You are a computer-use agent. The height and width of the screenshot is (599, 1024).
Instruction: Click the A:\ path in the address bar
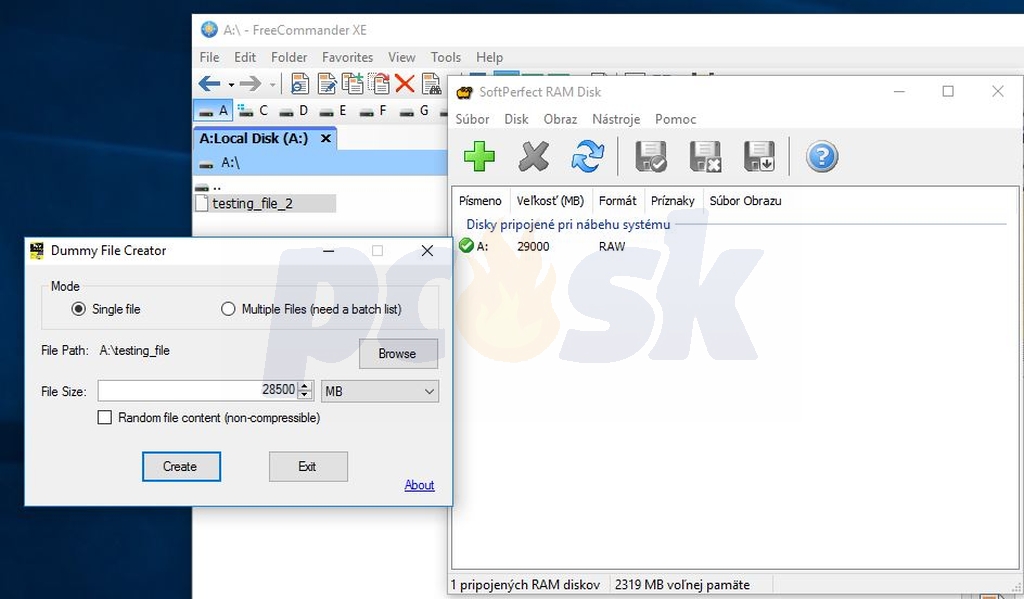(x=230, y=163)
